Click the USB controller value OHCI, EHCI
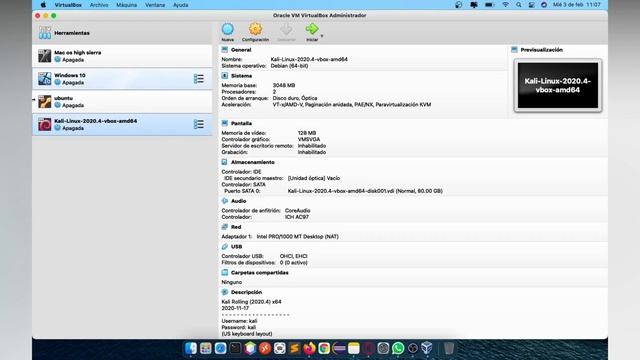The width and height of the screenshot is (640, 360). click(293, 256)
